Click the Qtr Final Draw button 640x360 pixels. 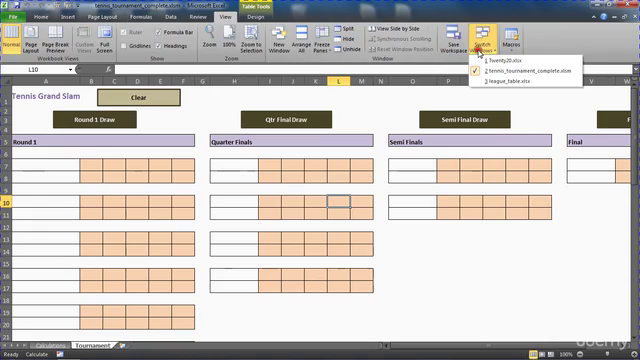[286, 120]
